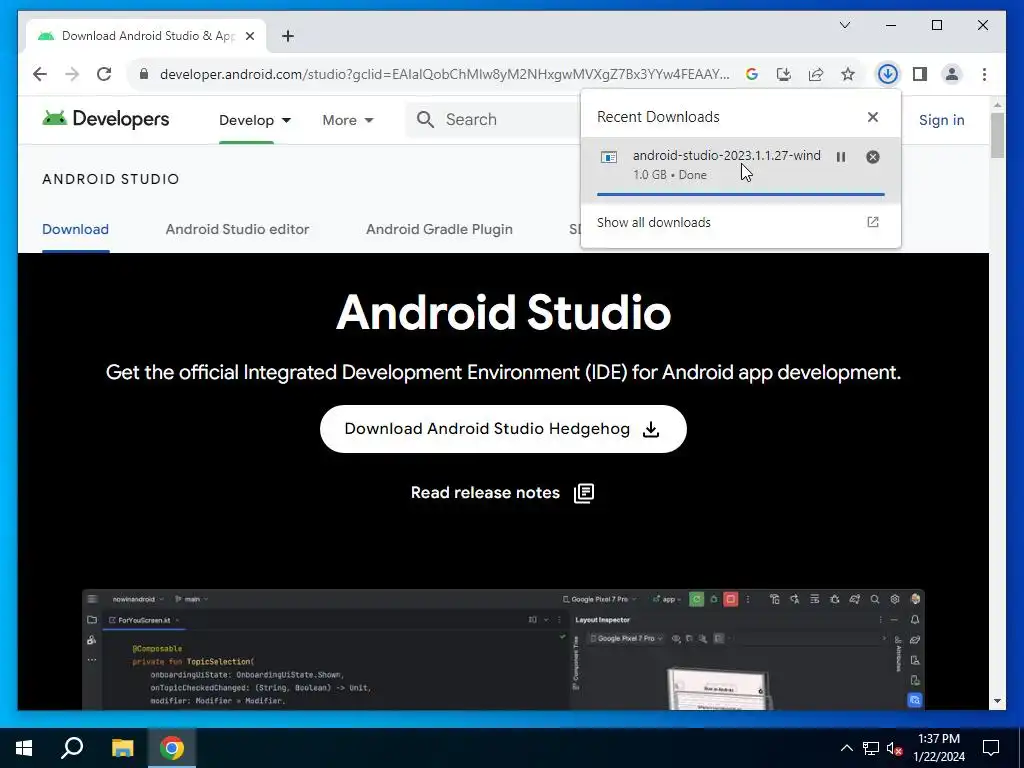
Task: Click the install app icon in the address bar
Action: 784,74
